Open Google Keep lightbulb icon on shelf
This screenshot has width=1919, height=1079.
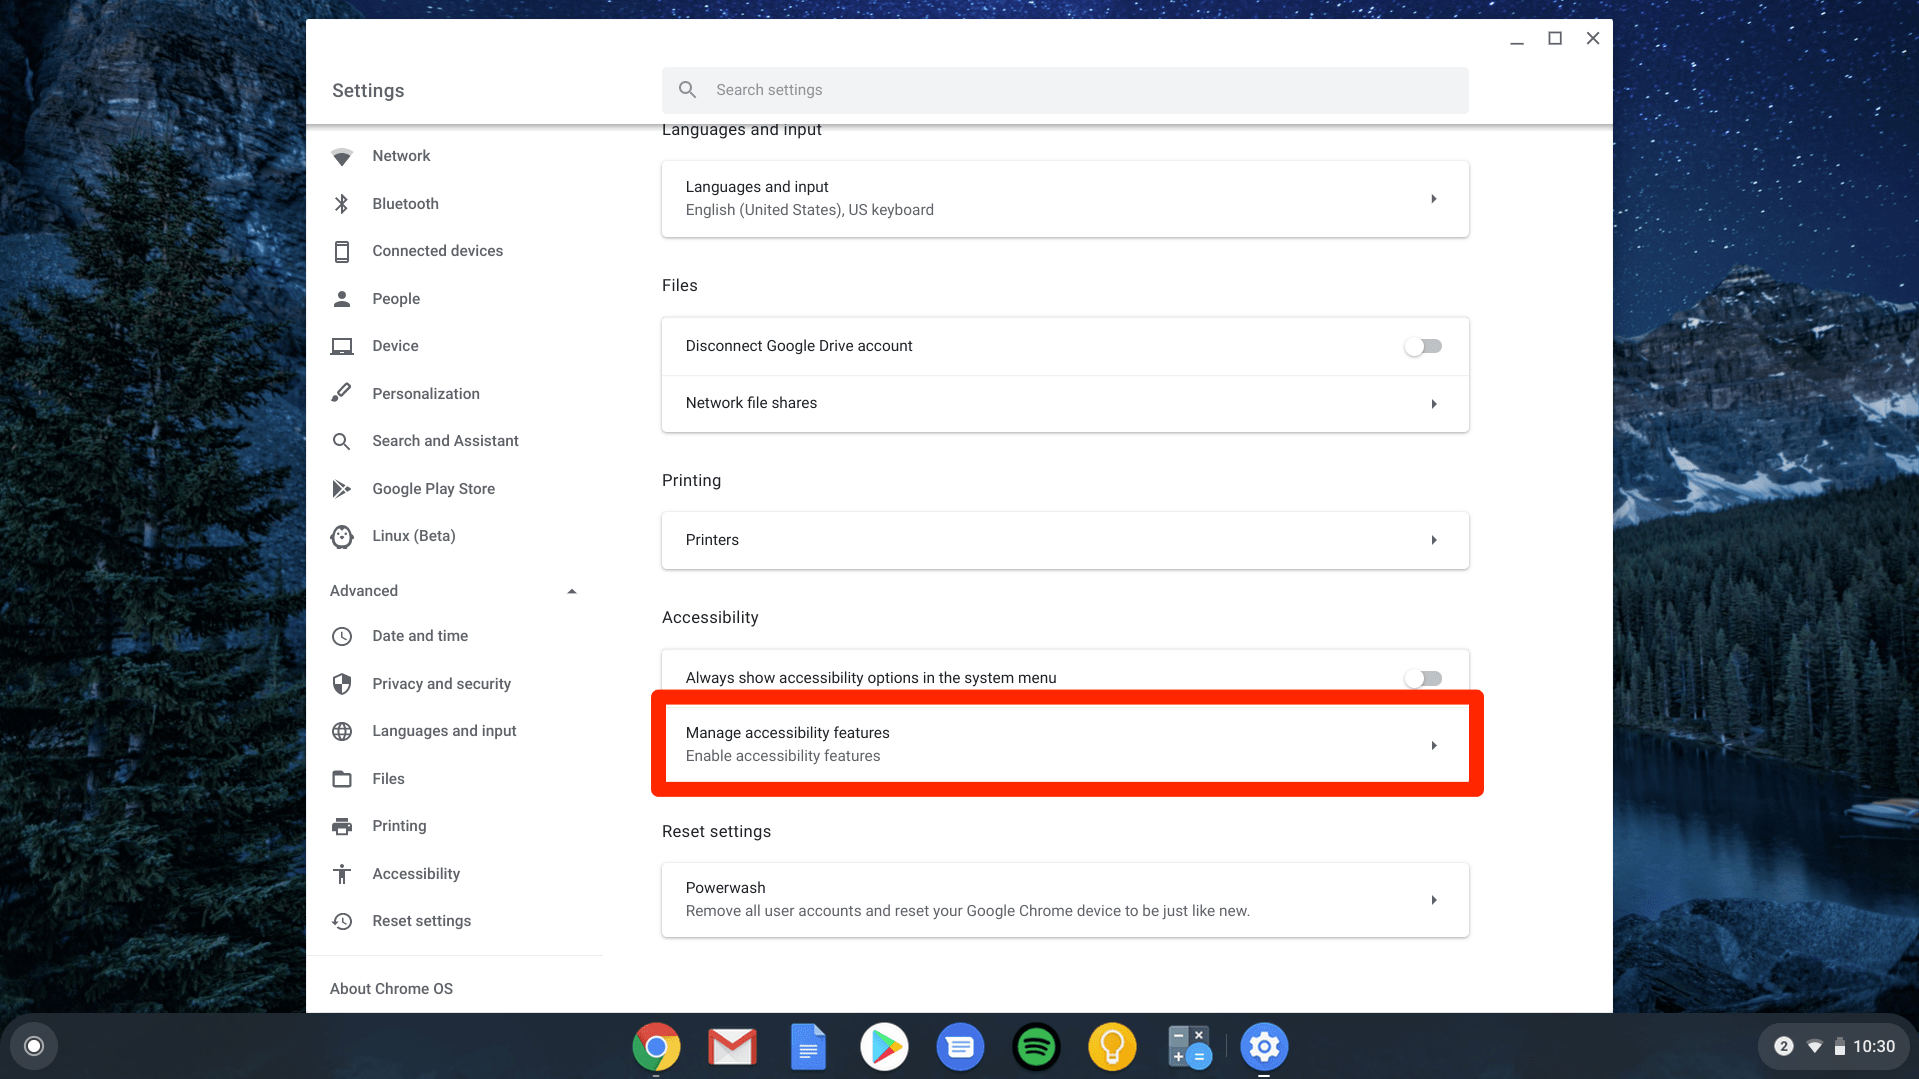[1112, 1047]
